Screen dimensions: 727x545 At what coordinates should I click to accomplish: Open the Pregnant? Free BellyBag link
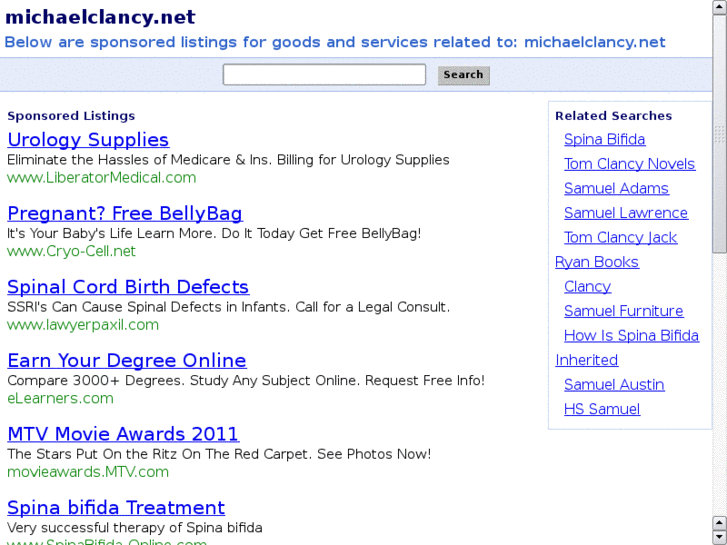[x=125, y=213]
